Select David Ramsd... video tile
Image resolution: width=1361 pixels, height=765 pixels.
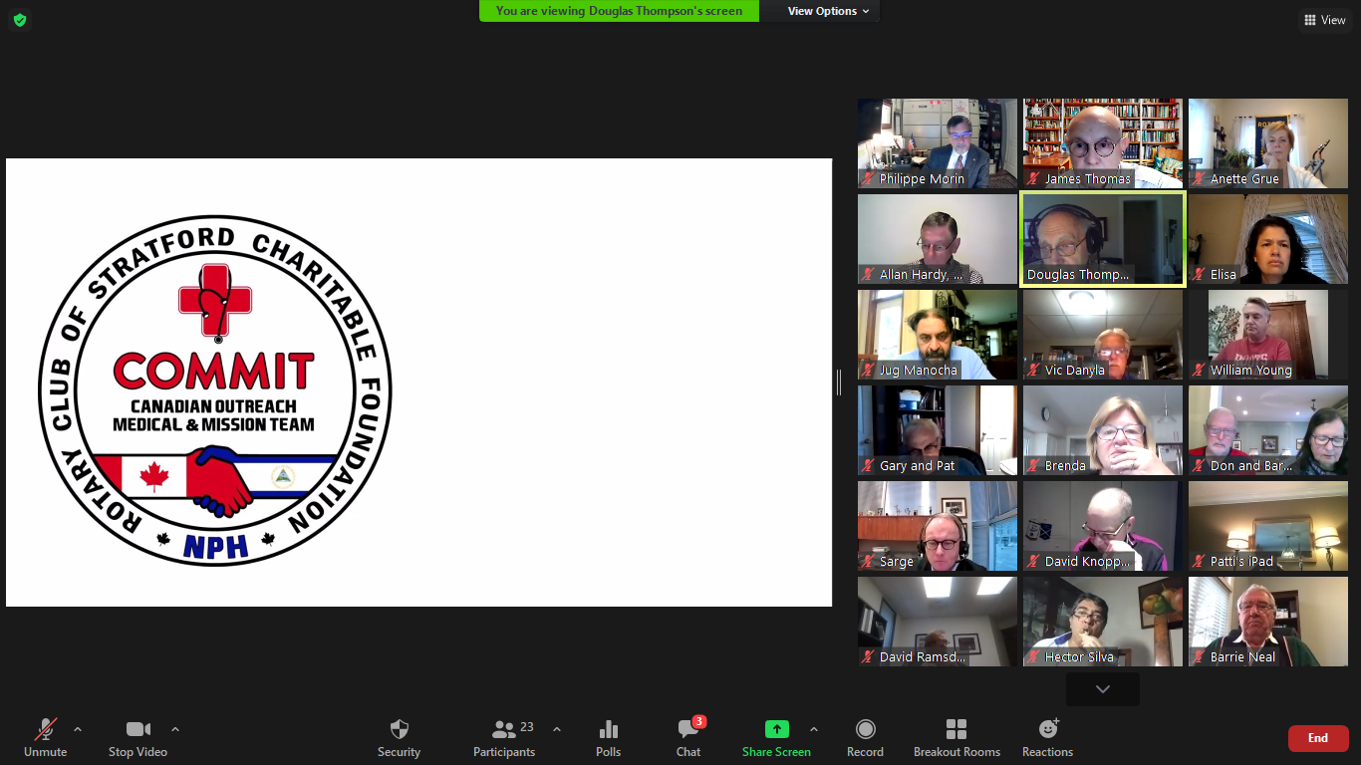(937, 622)
